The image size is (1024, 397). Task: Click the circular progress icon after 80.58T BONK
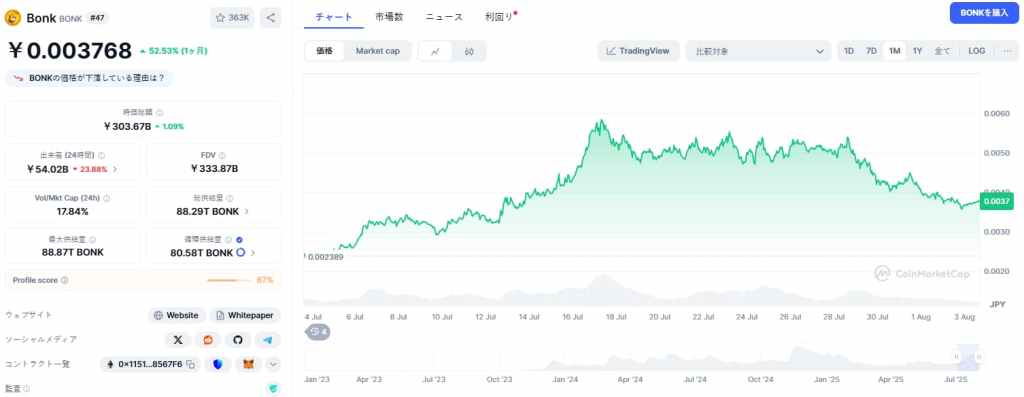click(240, 253)
